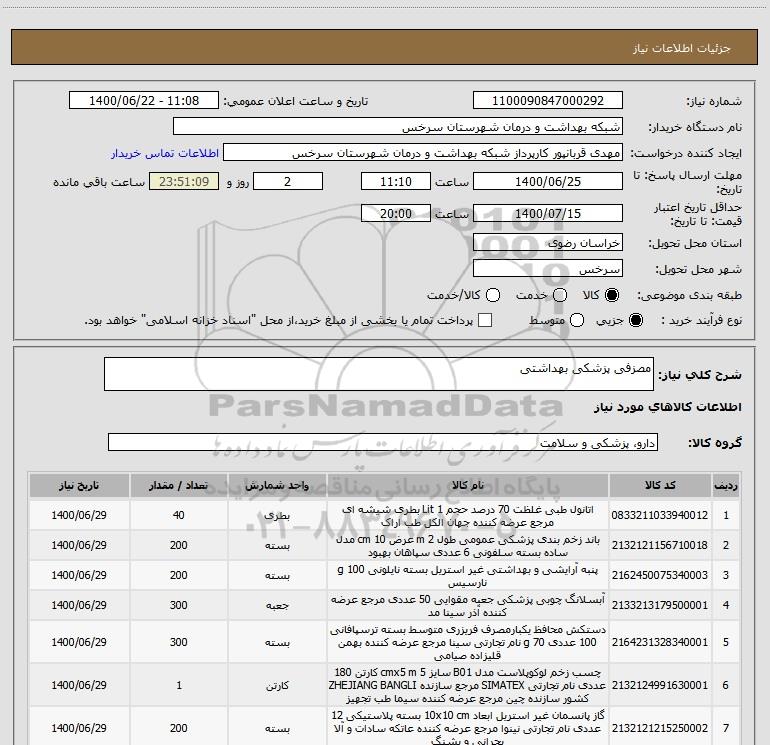The width and height of the screenshot is (770, 745).
Task: Click the تعداد / مقدار column header
Action: coord(179,486)
